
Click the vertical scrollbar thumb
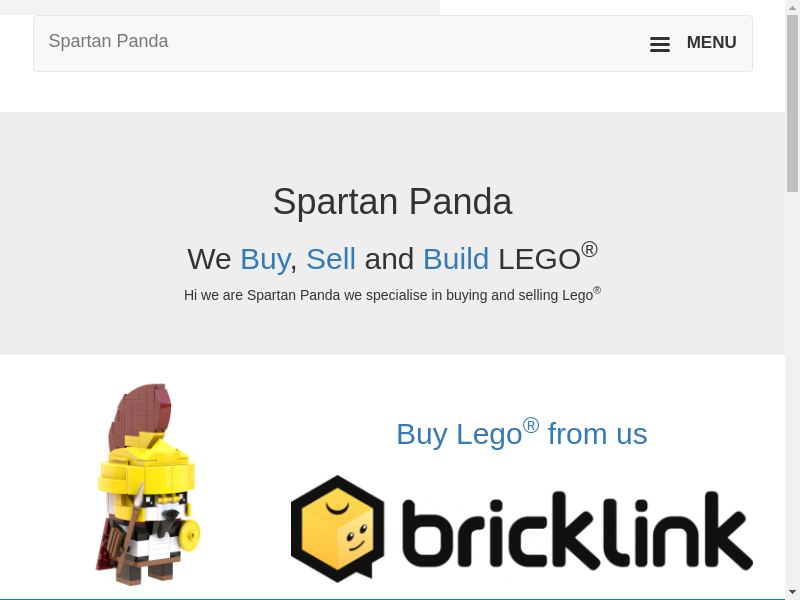[x=792, y=103]
